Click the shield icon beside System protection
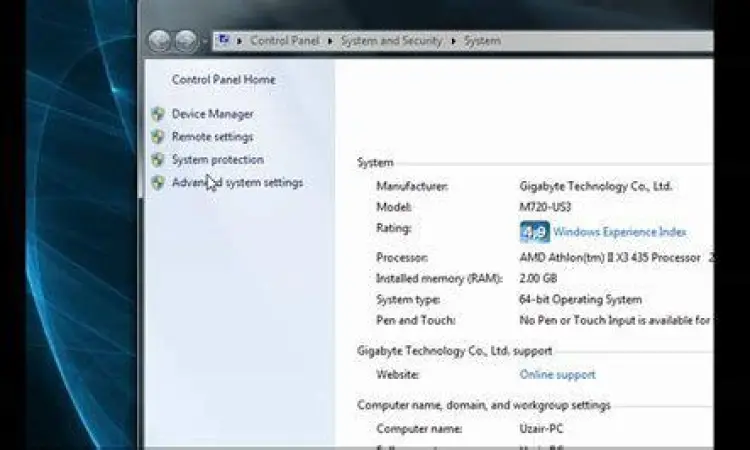Viewport: 750px width, 450px height. pyautogui.click(x=158, y=160)
